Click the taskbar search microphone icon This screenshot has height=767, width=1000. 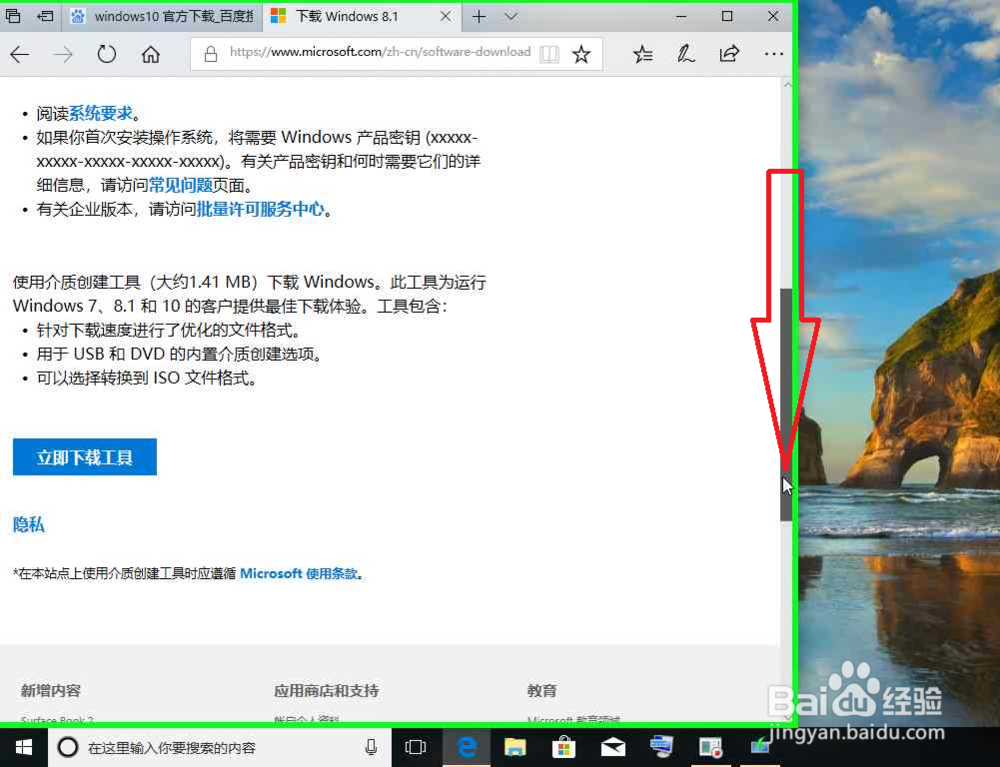tap(371, 747)
